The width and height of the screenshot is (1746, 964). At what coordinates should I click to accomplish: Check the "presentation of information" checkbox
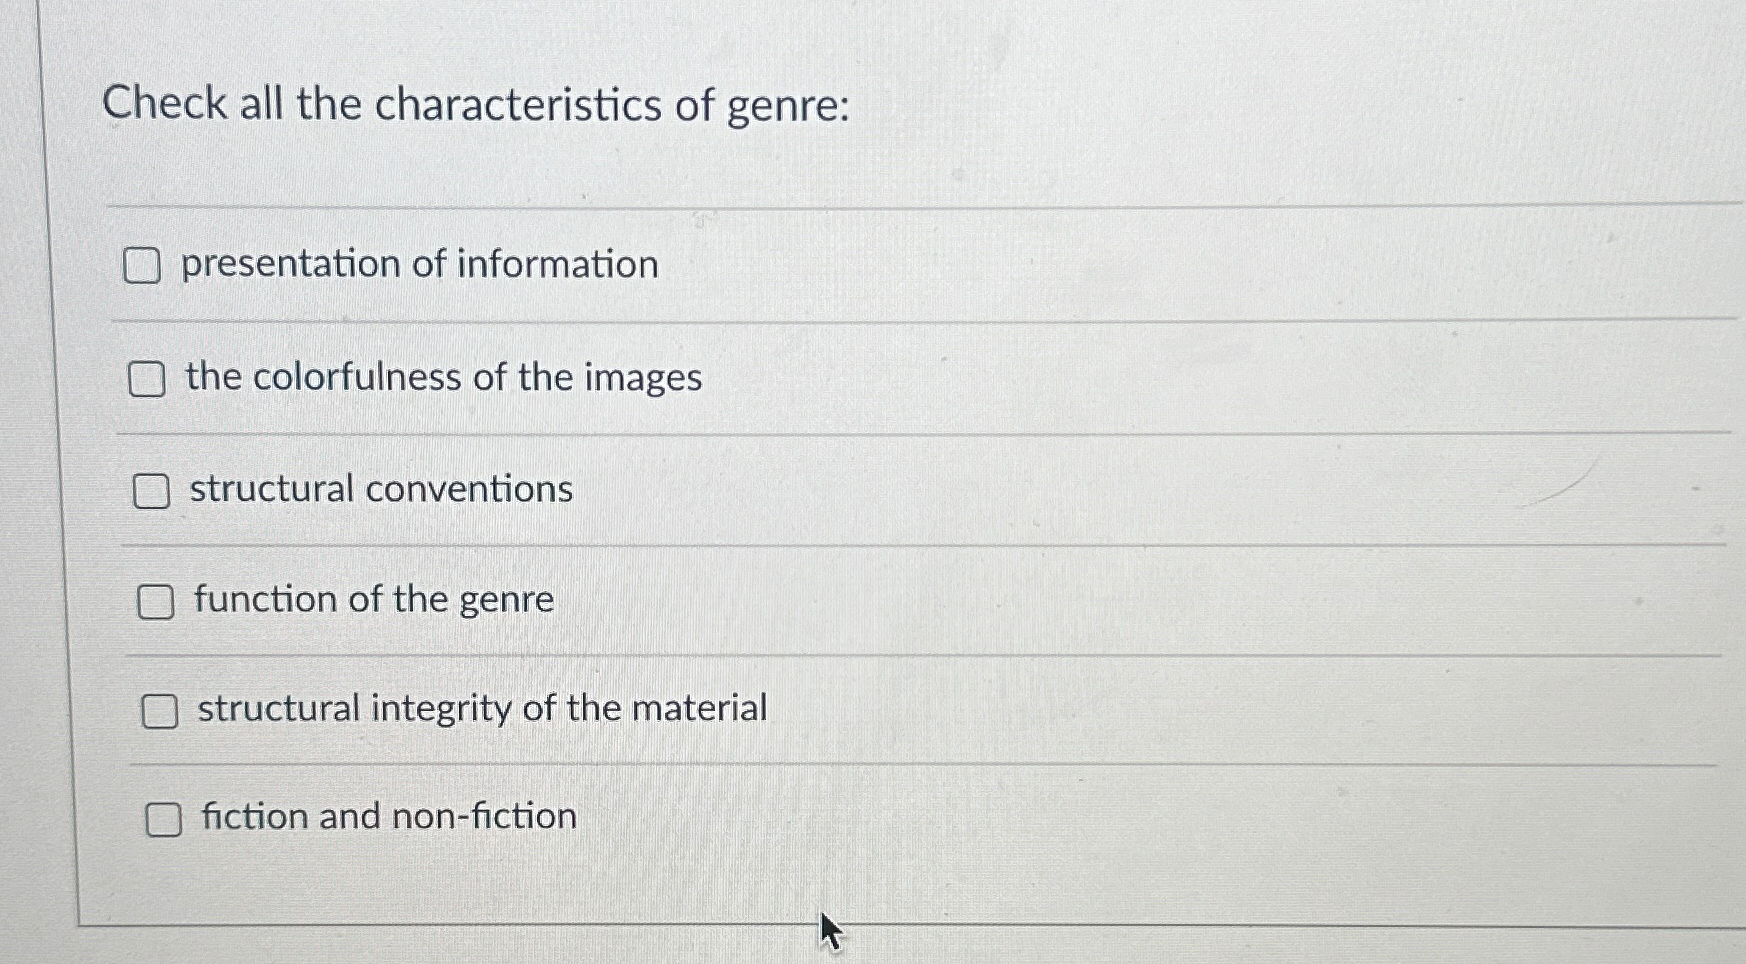point(144,265)
